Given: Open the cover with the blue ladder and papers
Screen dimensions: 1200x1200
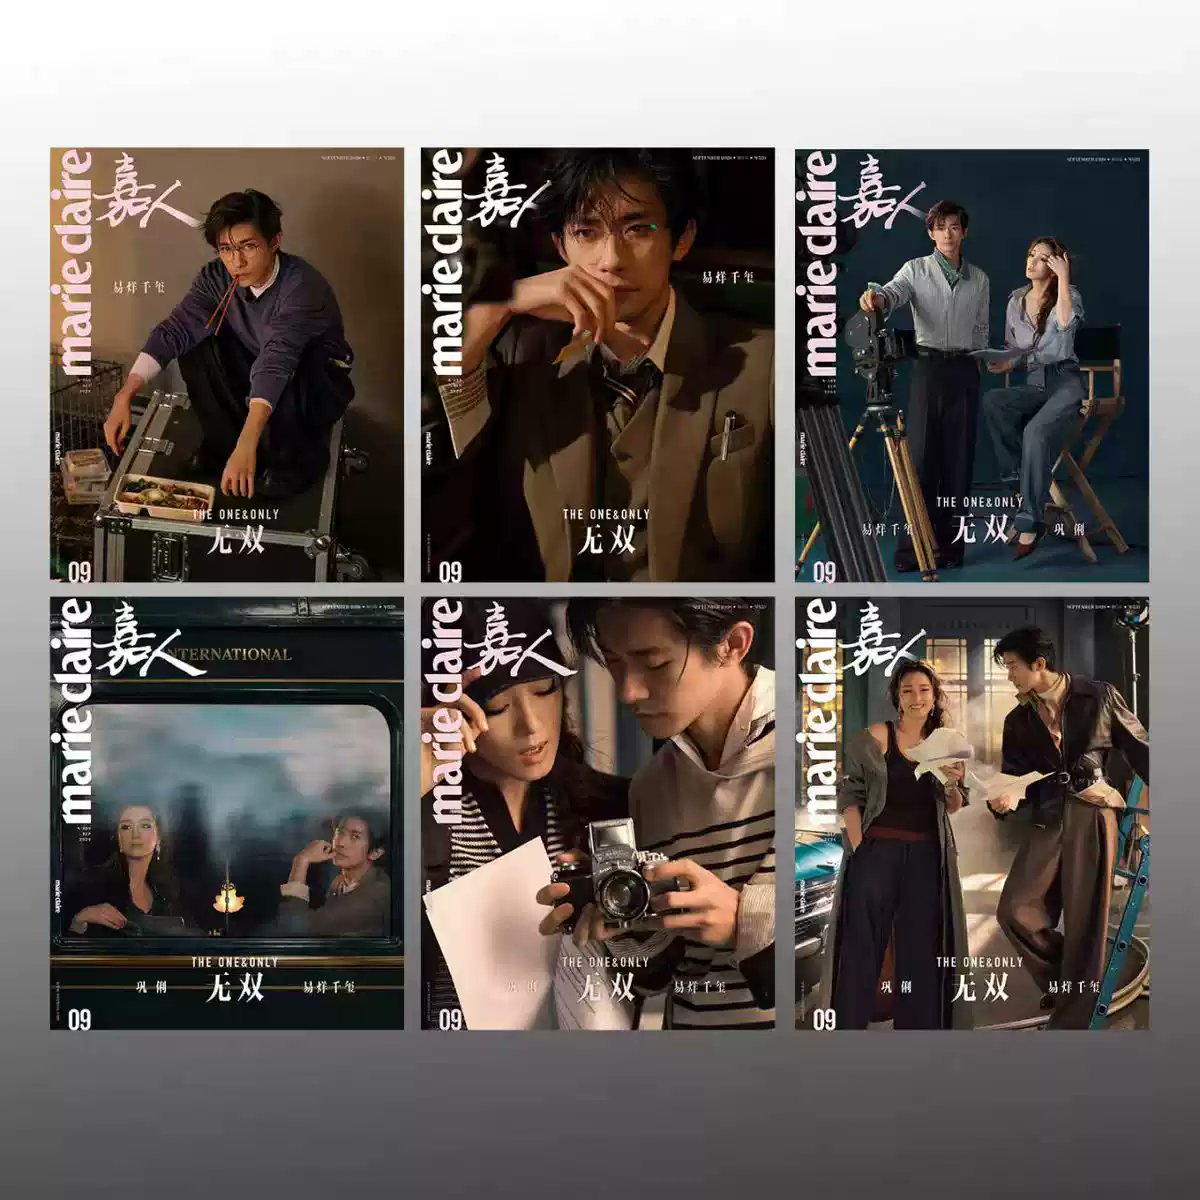Looking at the screenshot, I should pyautogui.click(x=972, y=814).
